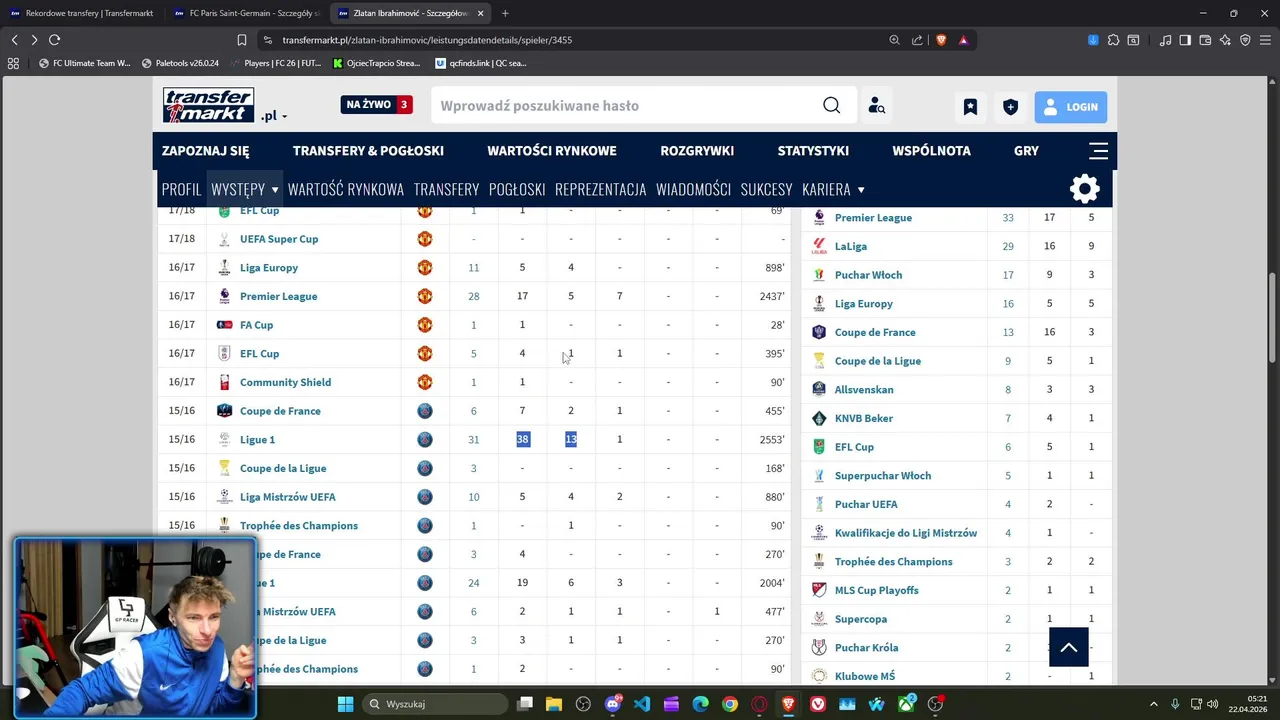
Task: Click Brave Shields lion icon
Action: (940, 40)
